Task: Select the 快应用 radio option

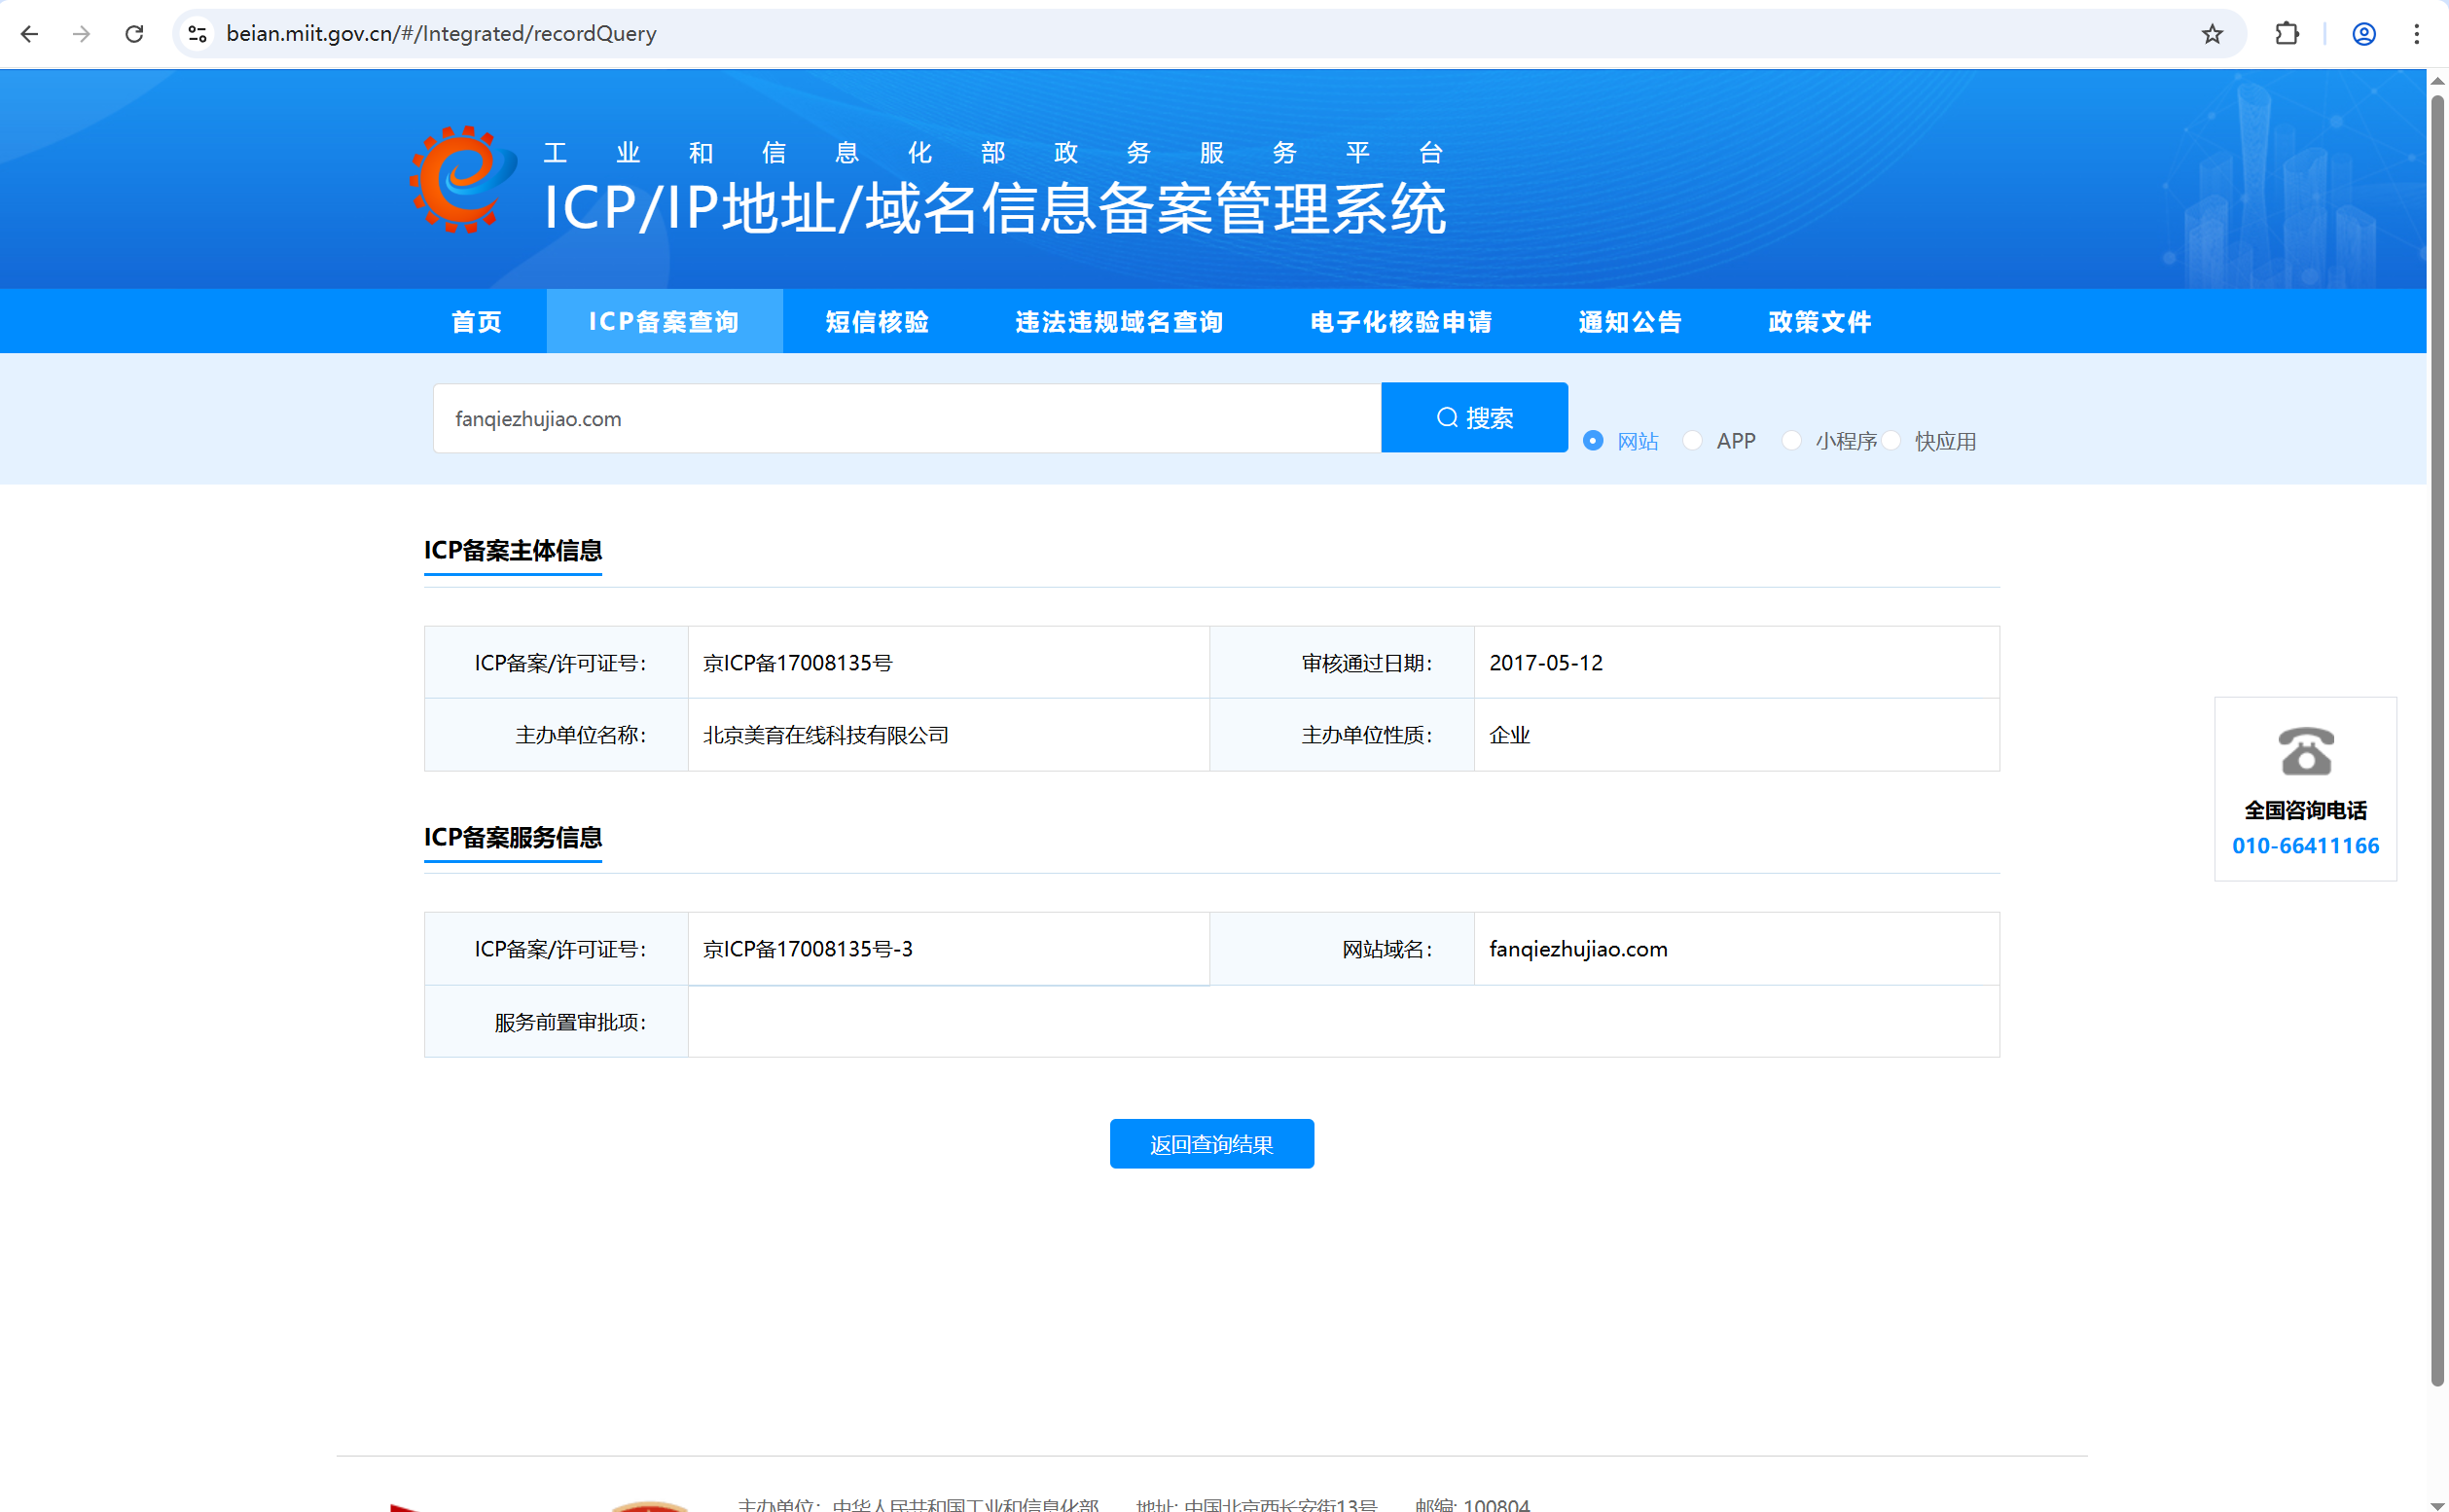Action: click(x=1891, y=441)
